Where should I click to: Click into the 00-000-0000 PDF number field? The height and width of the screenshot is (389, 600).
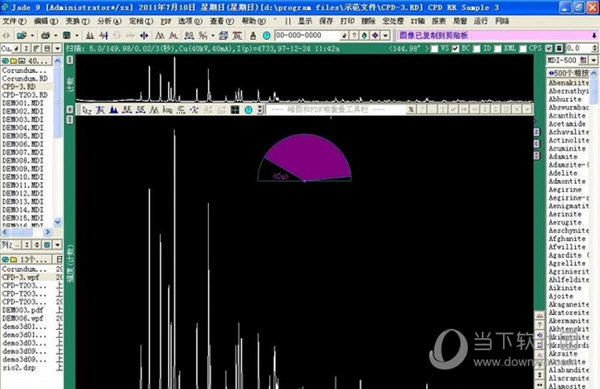tap(307, 36)
